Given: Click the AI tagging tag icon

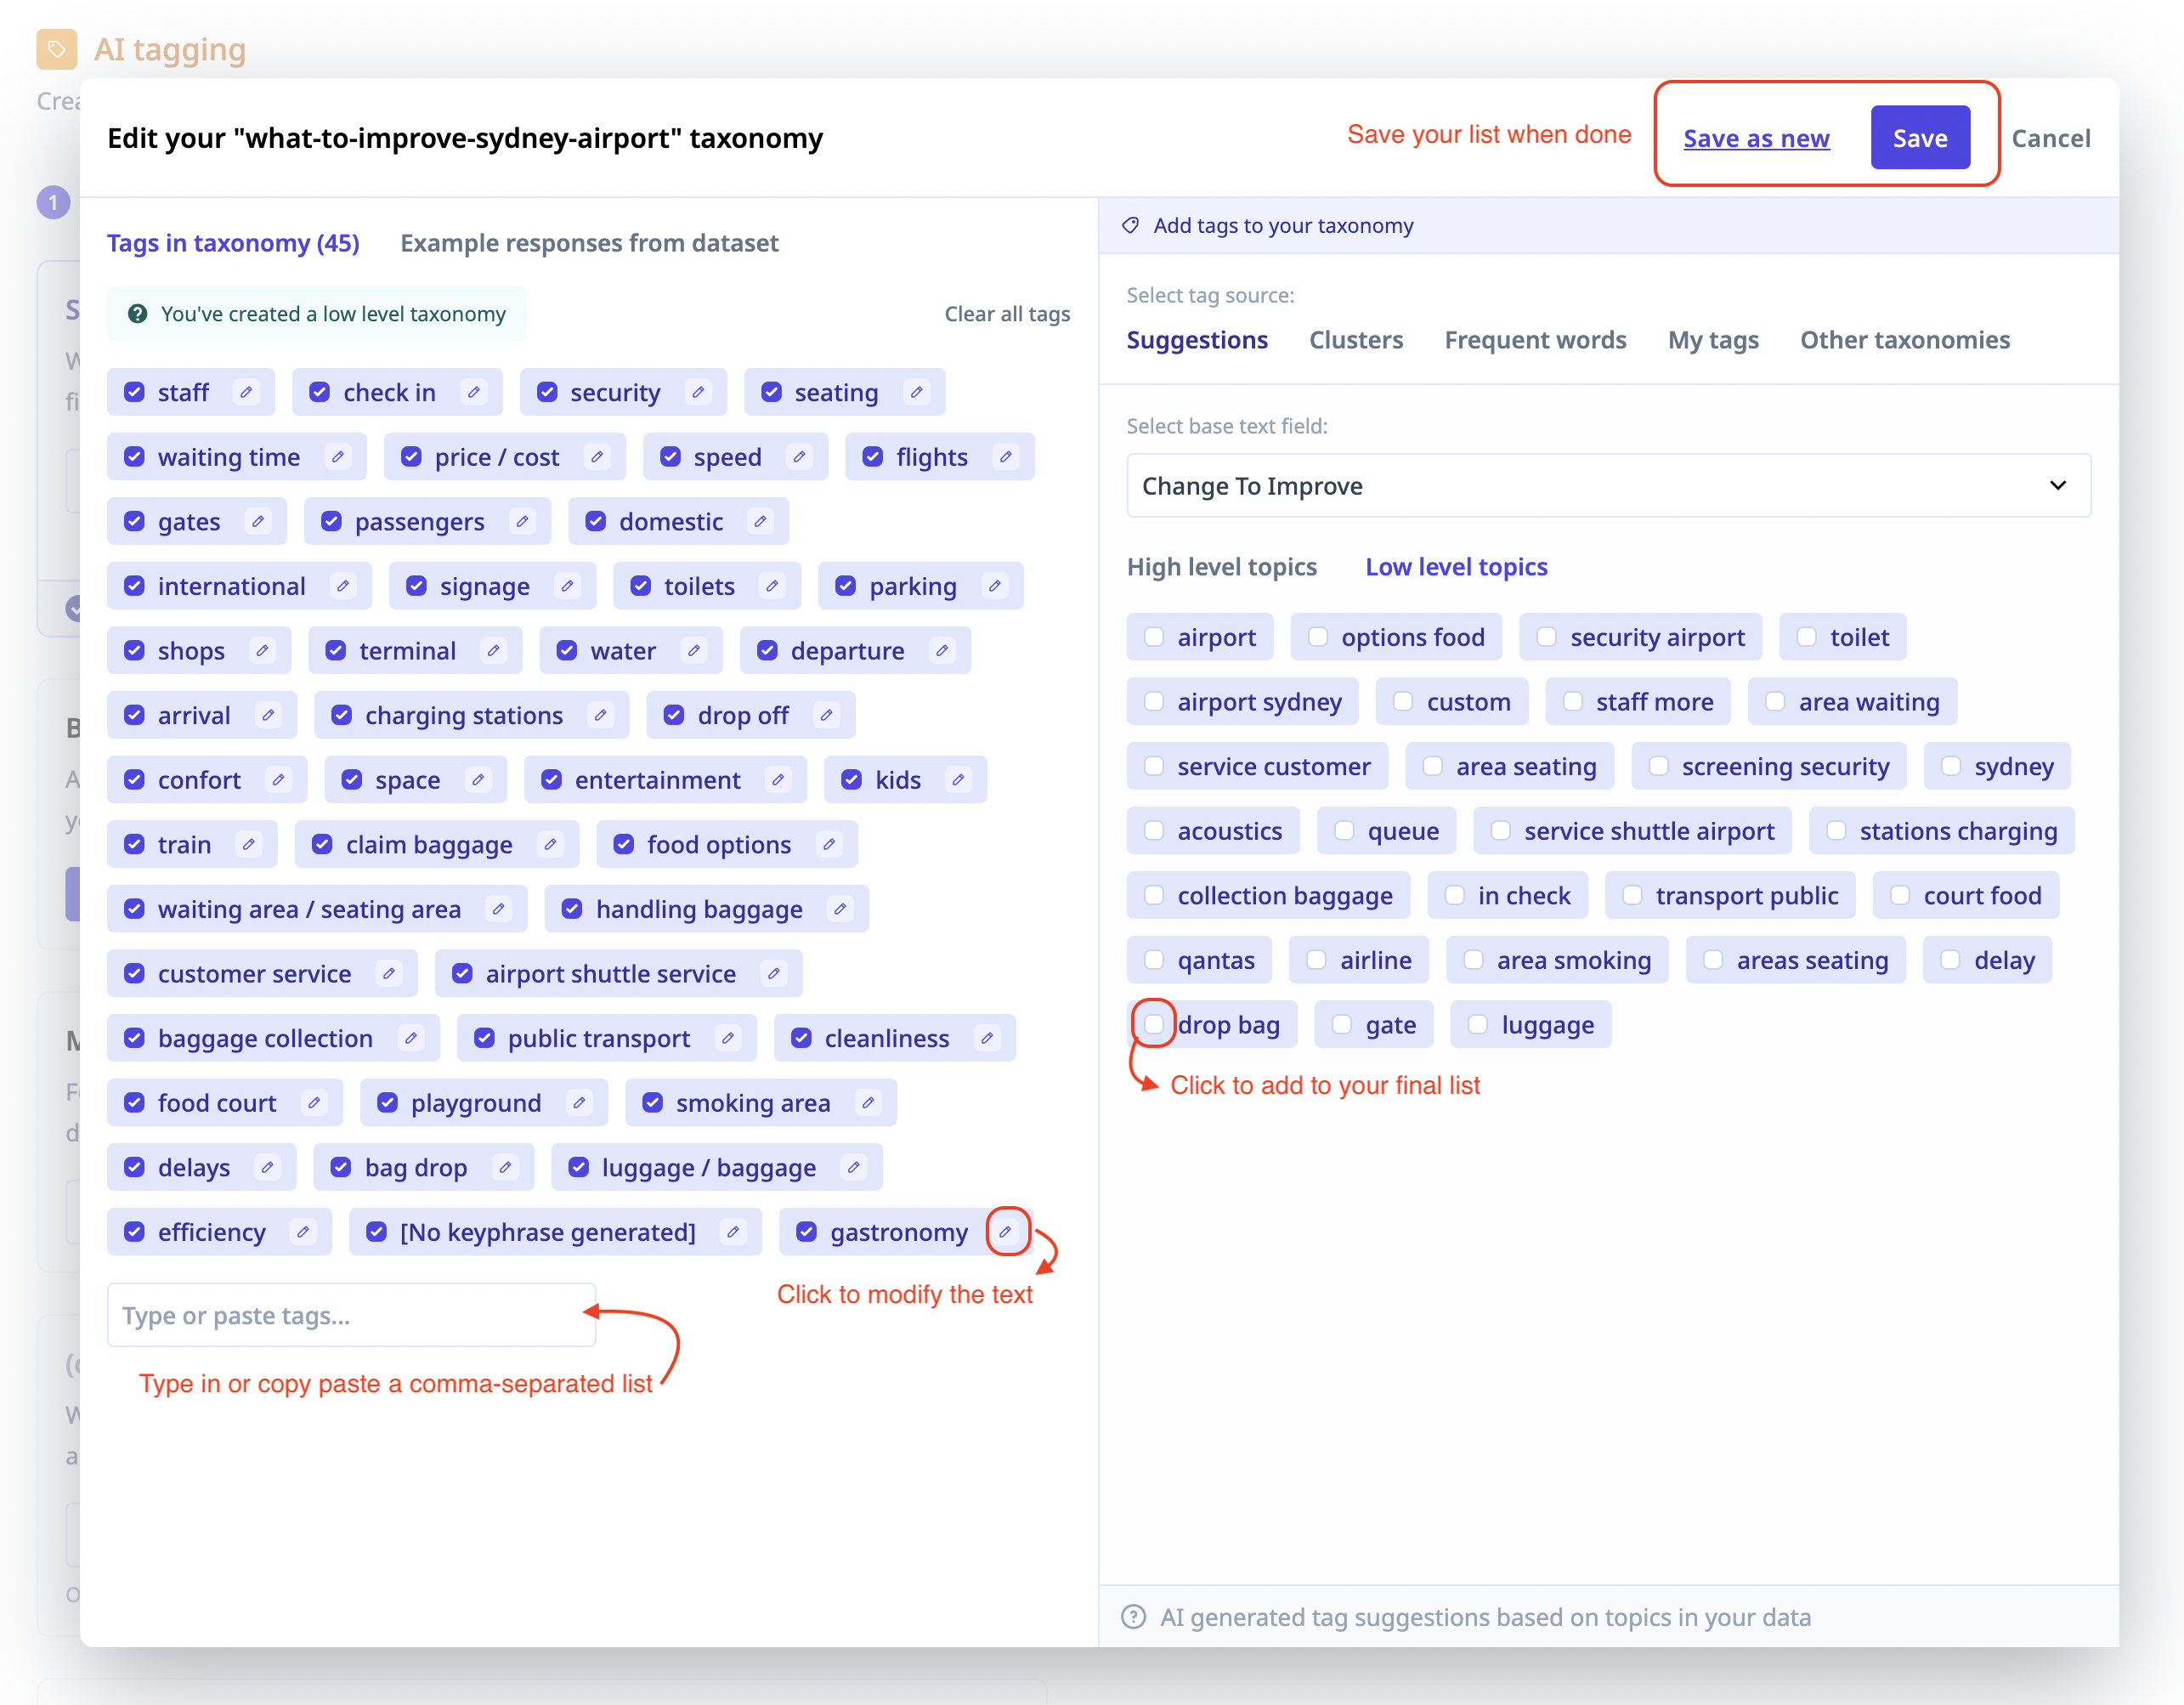Looking at the screenshot, I should 56,48.
